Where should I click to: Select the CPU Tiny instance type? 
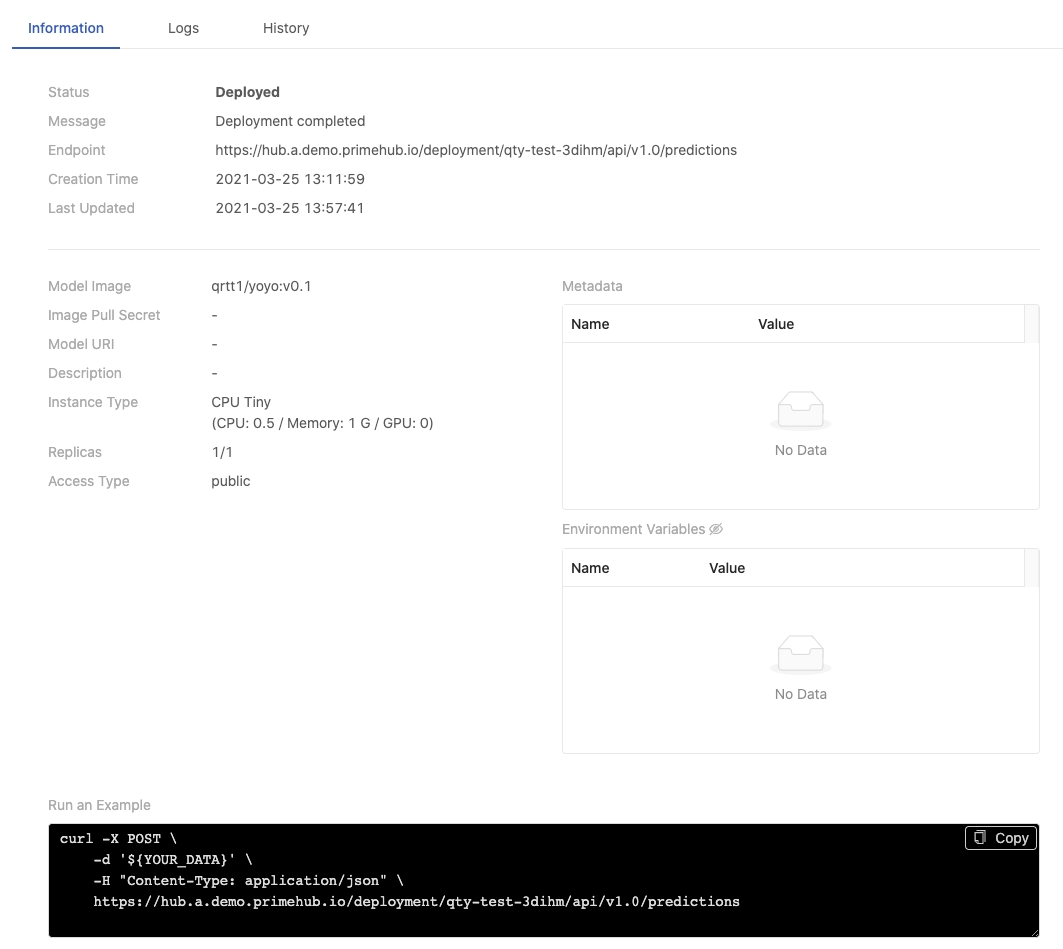pyautogui.click(x=241, y=402)
